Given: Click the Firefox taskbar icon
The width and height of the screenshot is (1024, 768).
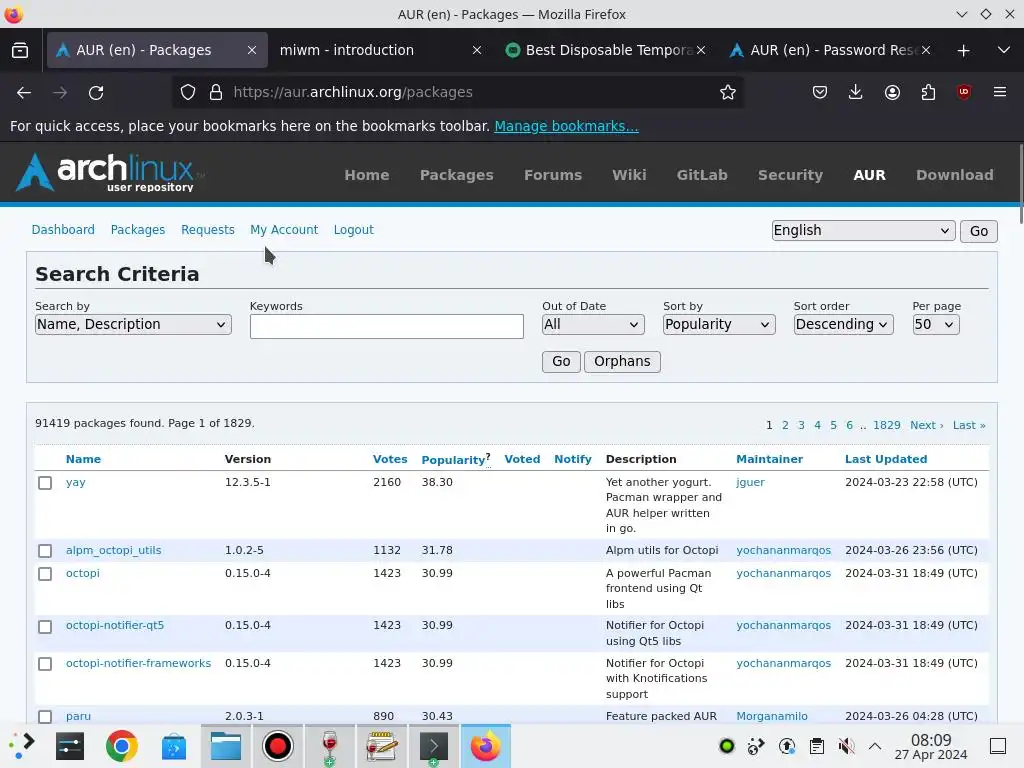Looking at the screenshot, I should [486, 746].
